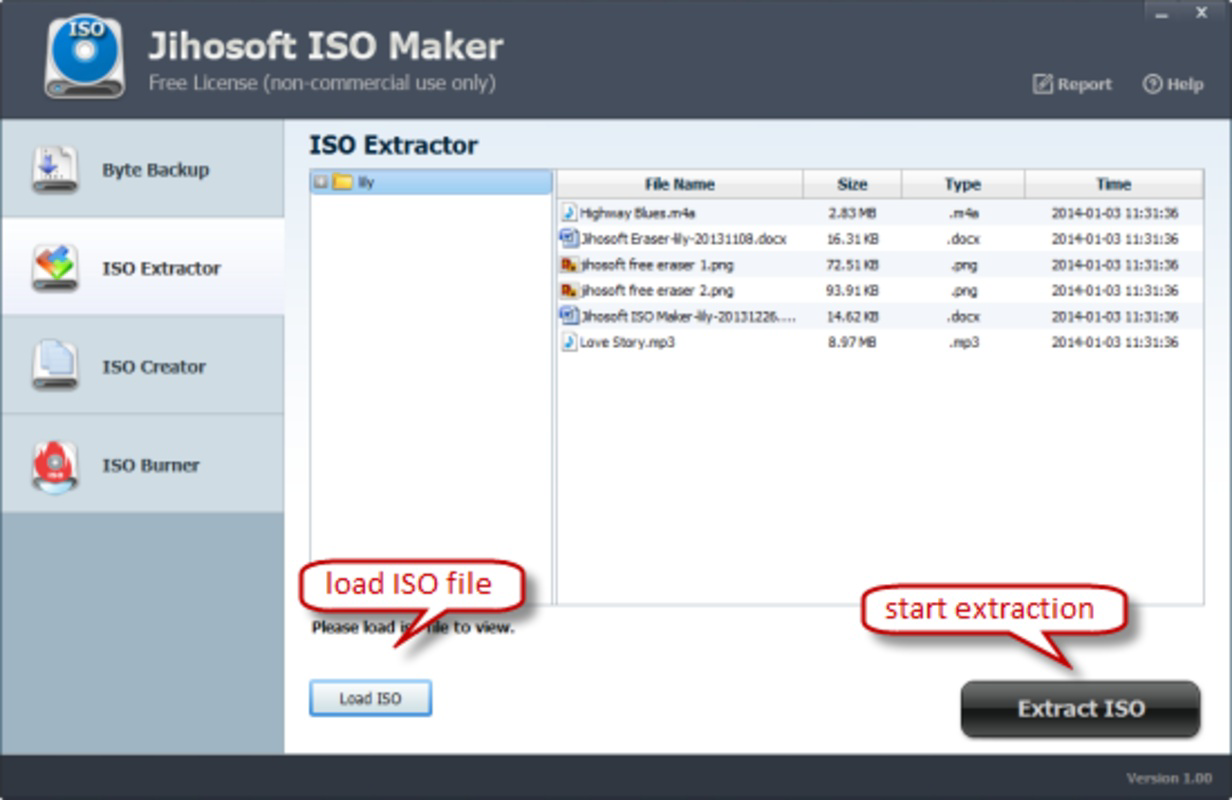Click the .mp3 type cell
This screenshot has height=800, width=1232.
point(964,342)
